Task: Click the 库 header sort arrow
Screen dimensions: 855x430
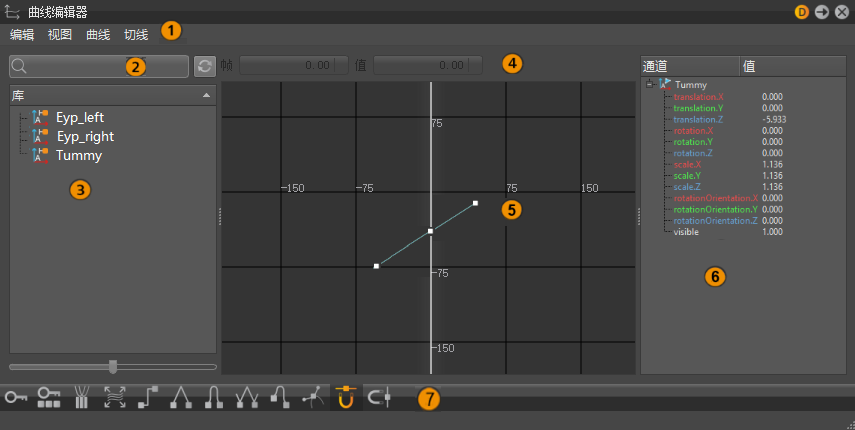Action: (206, 95)
